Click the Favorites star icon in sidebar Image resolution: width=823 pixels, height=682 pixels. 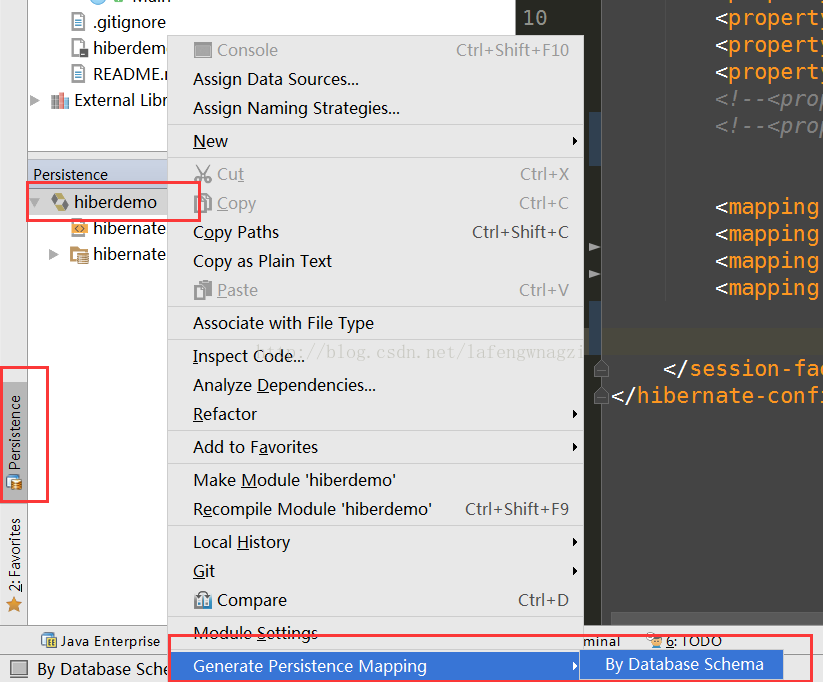click(14, 604)
